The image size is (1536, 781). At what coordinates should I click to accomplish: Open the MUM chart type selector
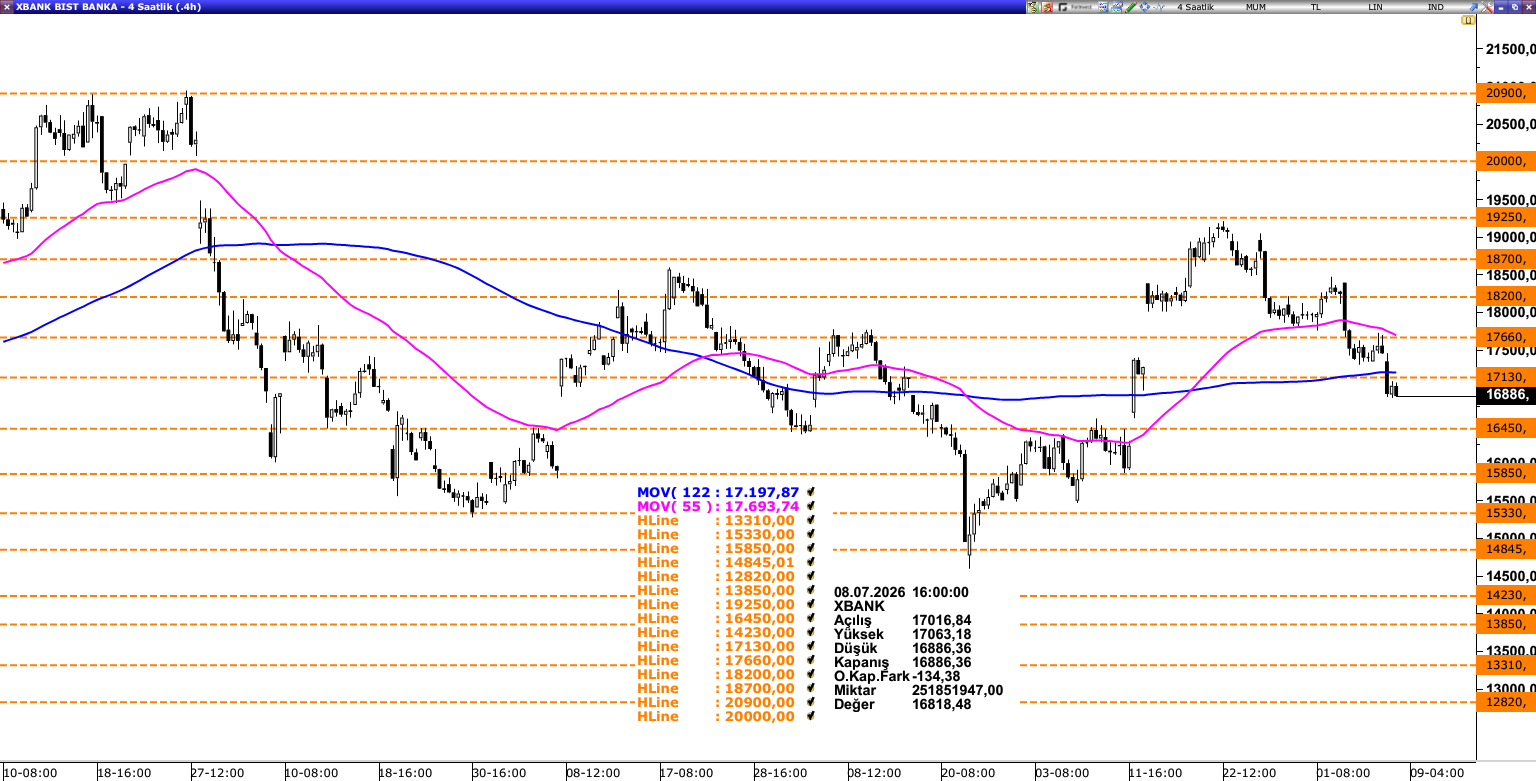click(1256, 7)
